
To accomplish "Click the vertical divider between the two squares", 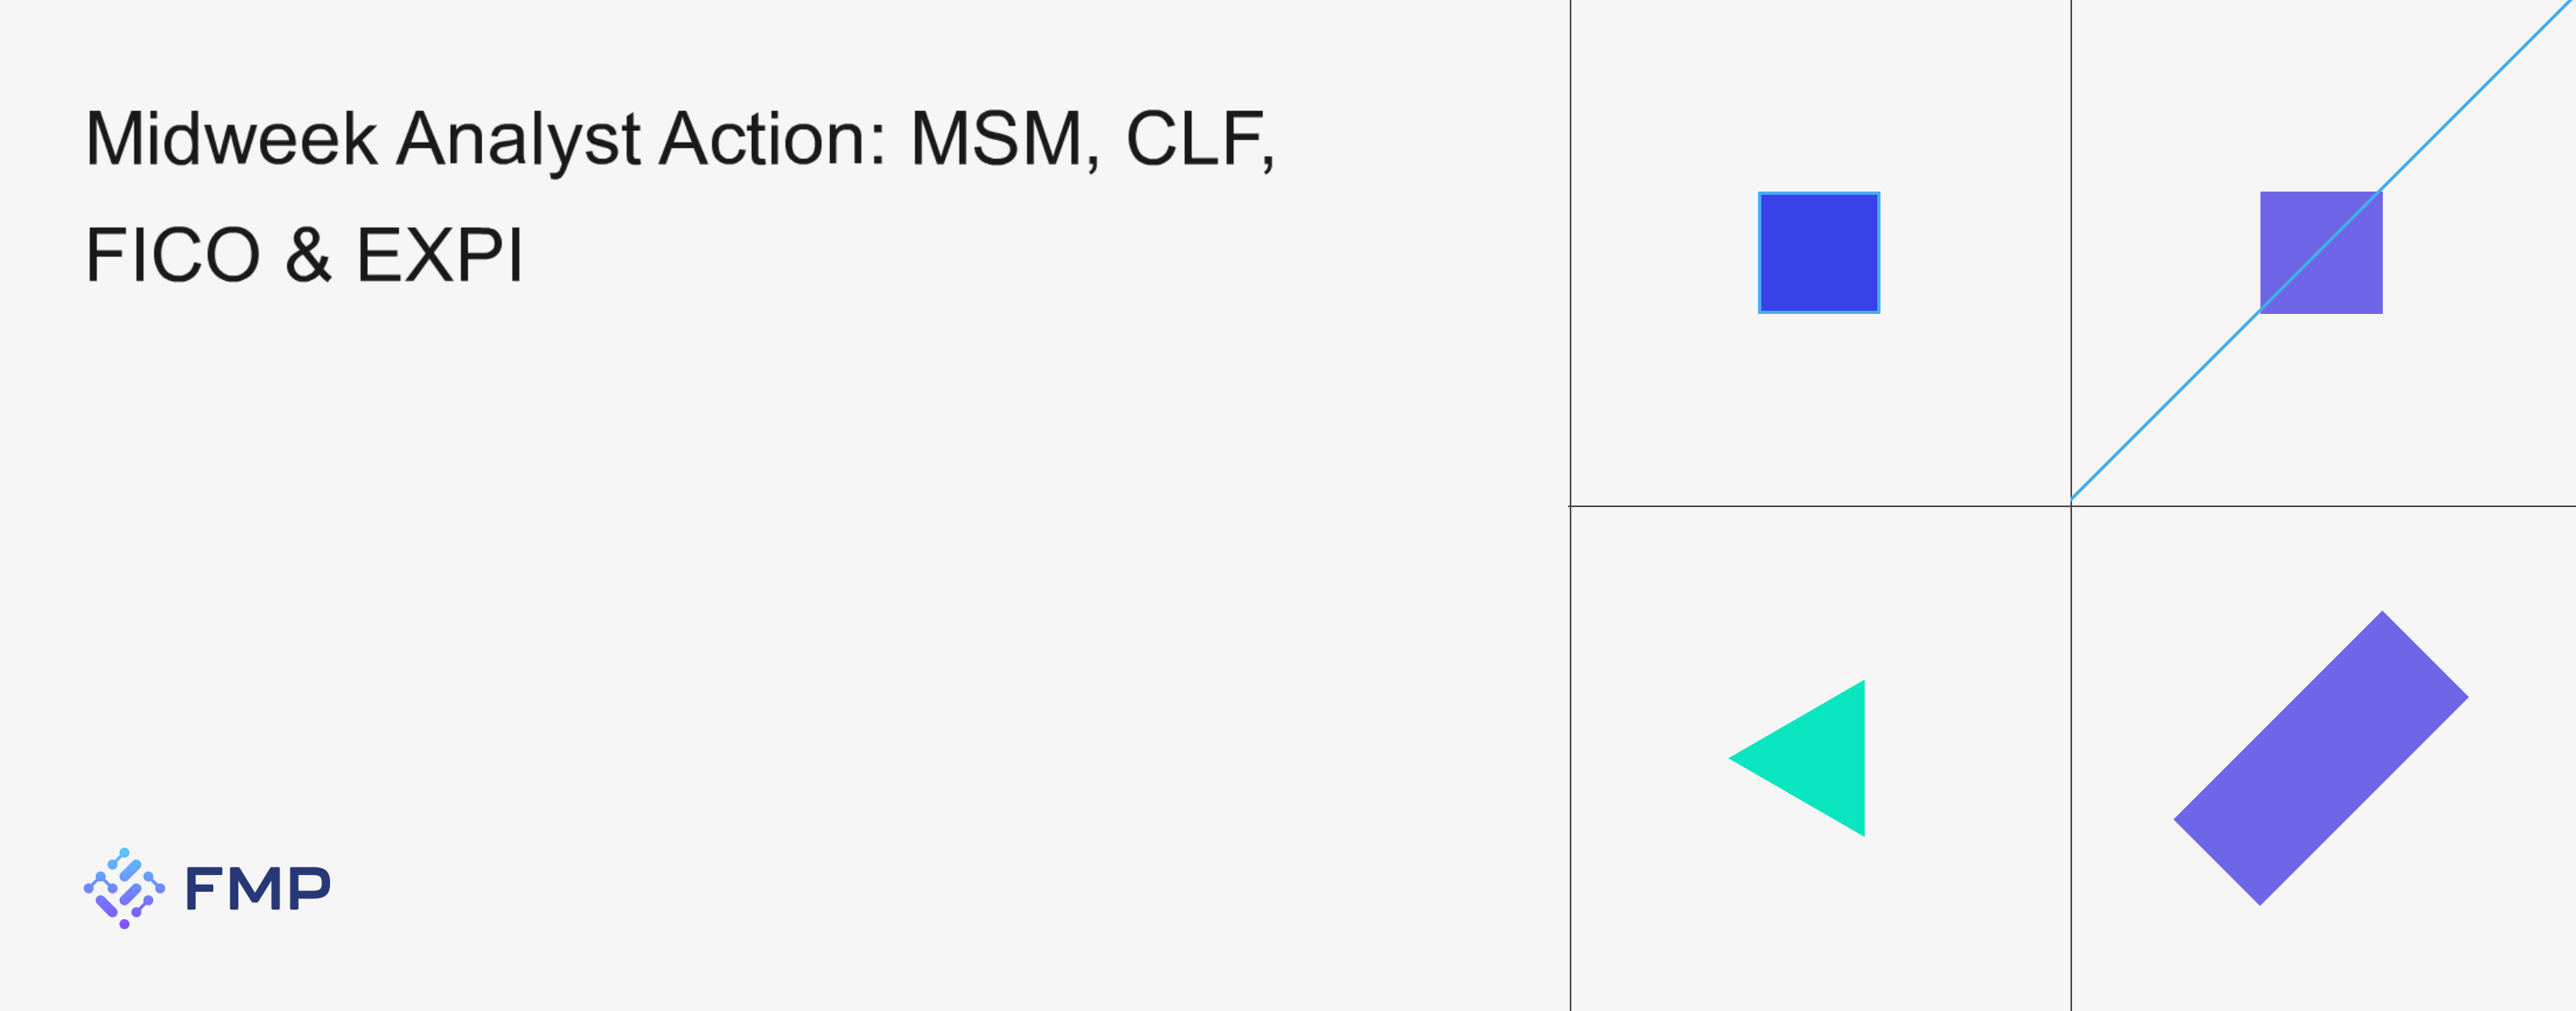I will [2071, 250].
